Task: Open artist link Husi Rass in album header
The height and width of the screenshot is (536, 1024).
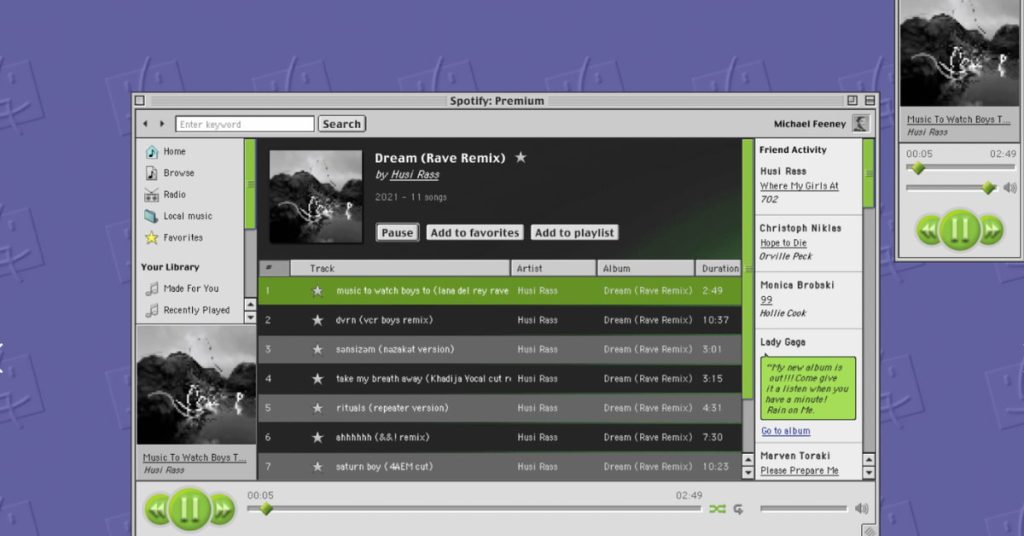Action: click(415, 175)
